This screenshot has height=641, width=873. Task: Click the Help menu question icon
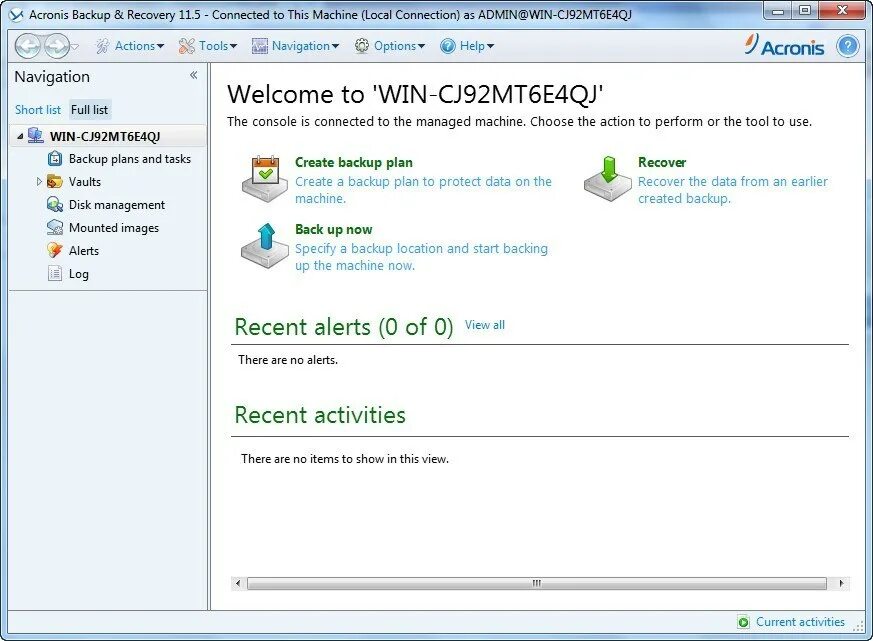[x=448, y=46]
